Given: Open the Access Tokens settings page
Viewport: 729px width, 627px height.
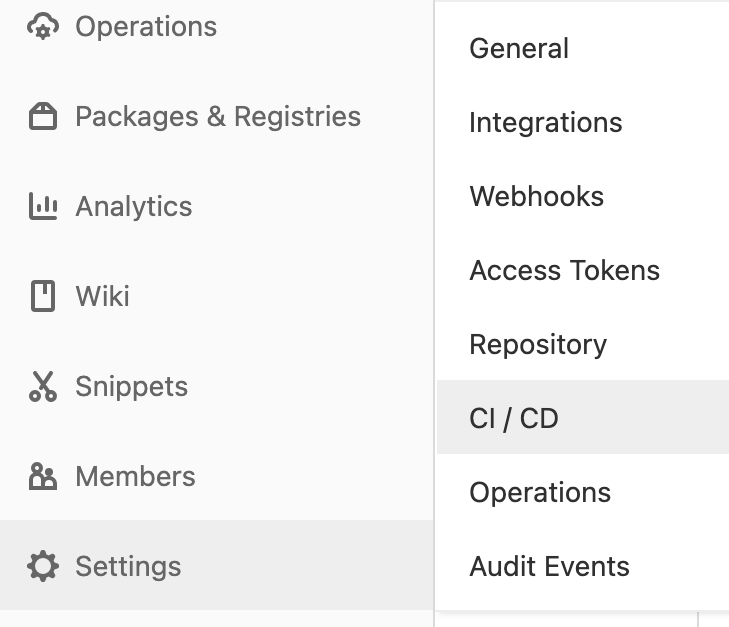Looking at the screenshot, I should point(564,271).
